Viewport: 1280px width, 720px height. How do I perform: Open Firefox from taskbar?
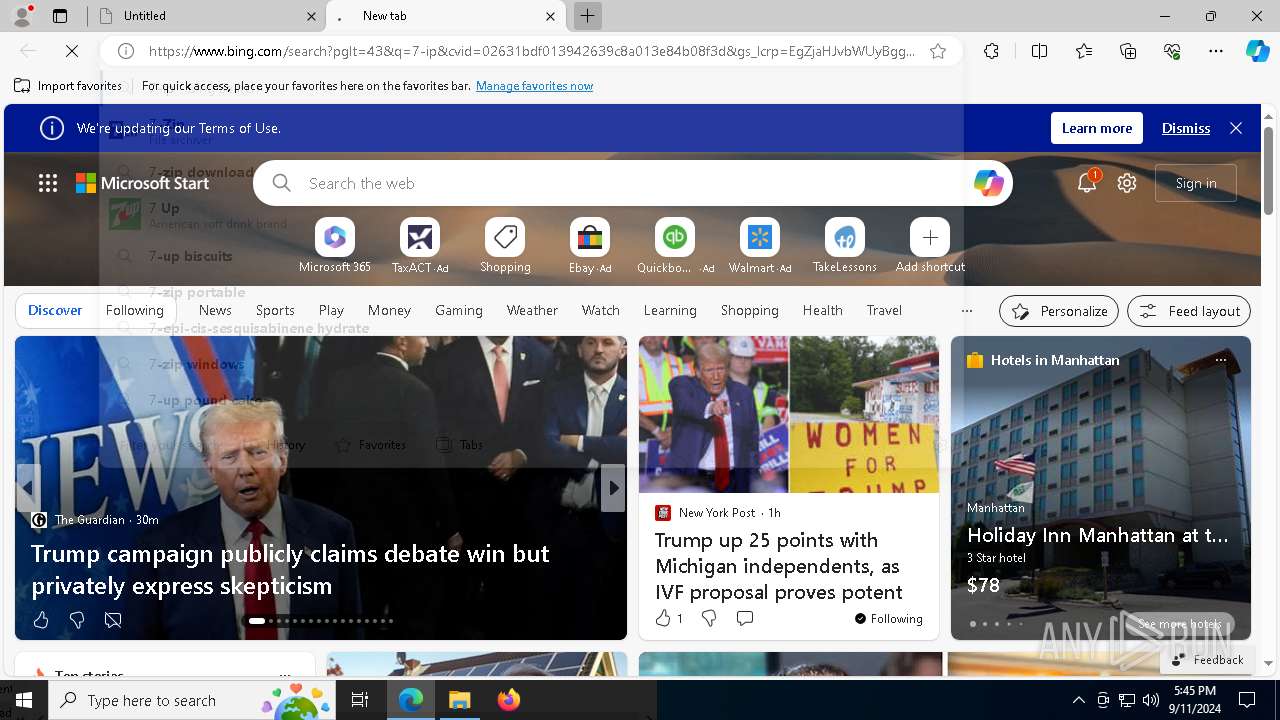(x=509, y=700)
